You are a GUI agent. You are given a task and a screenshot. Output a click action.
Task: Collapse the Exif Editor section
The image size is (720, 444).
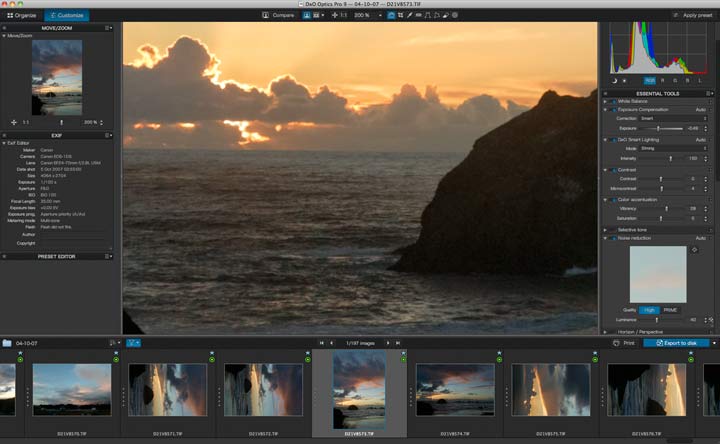(x=4, y=143)
